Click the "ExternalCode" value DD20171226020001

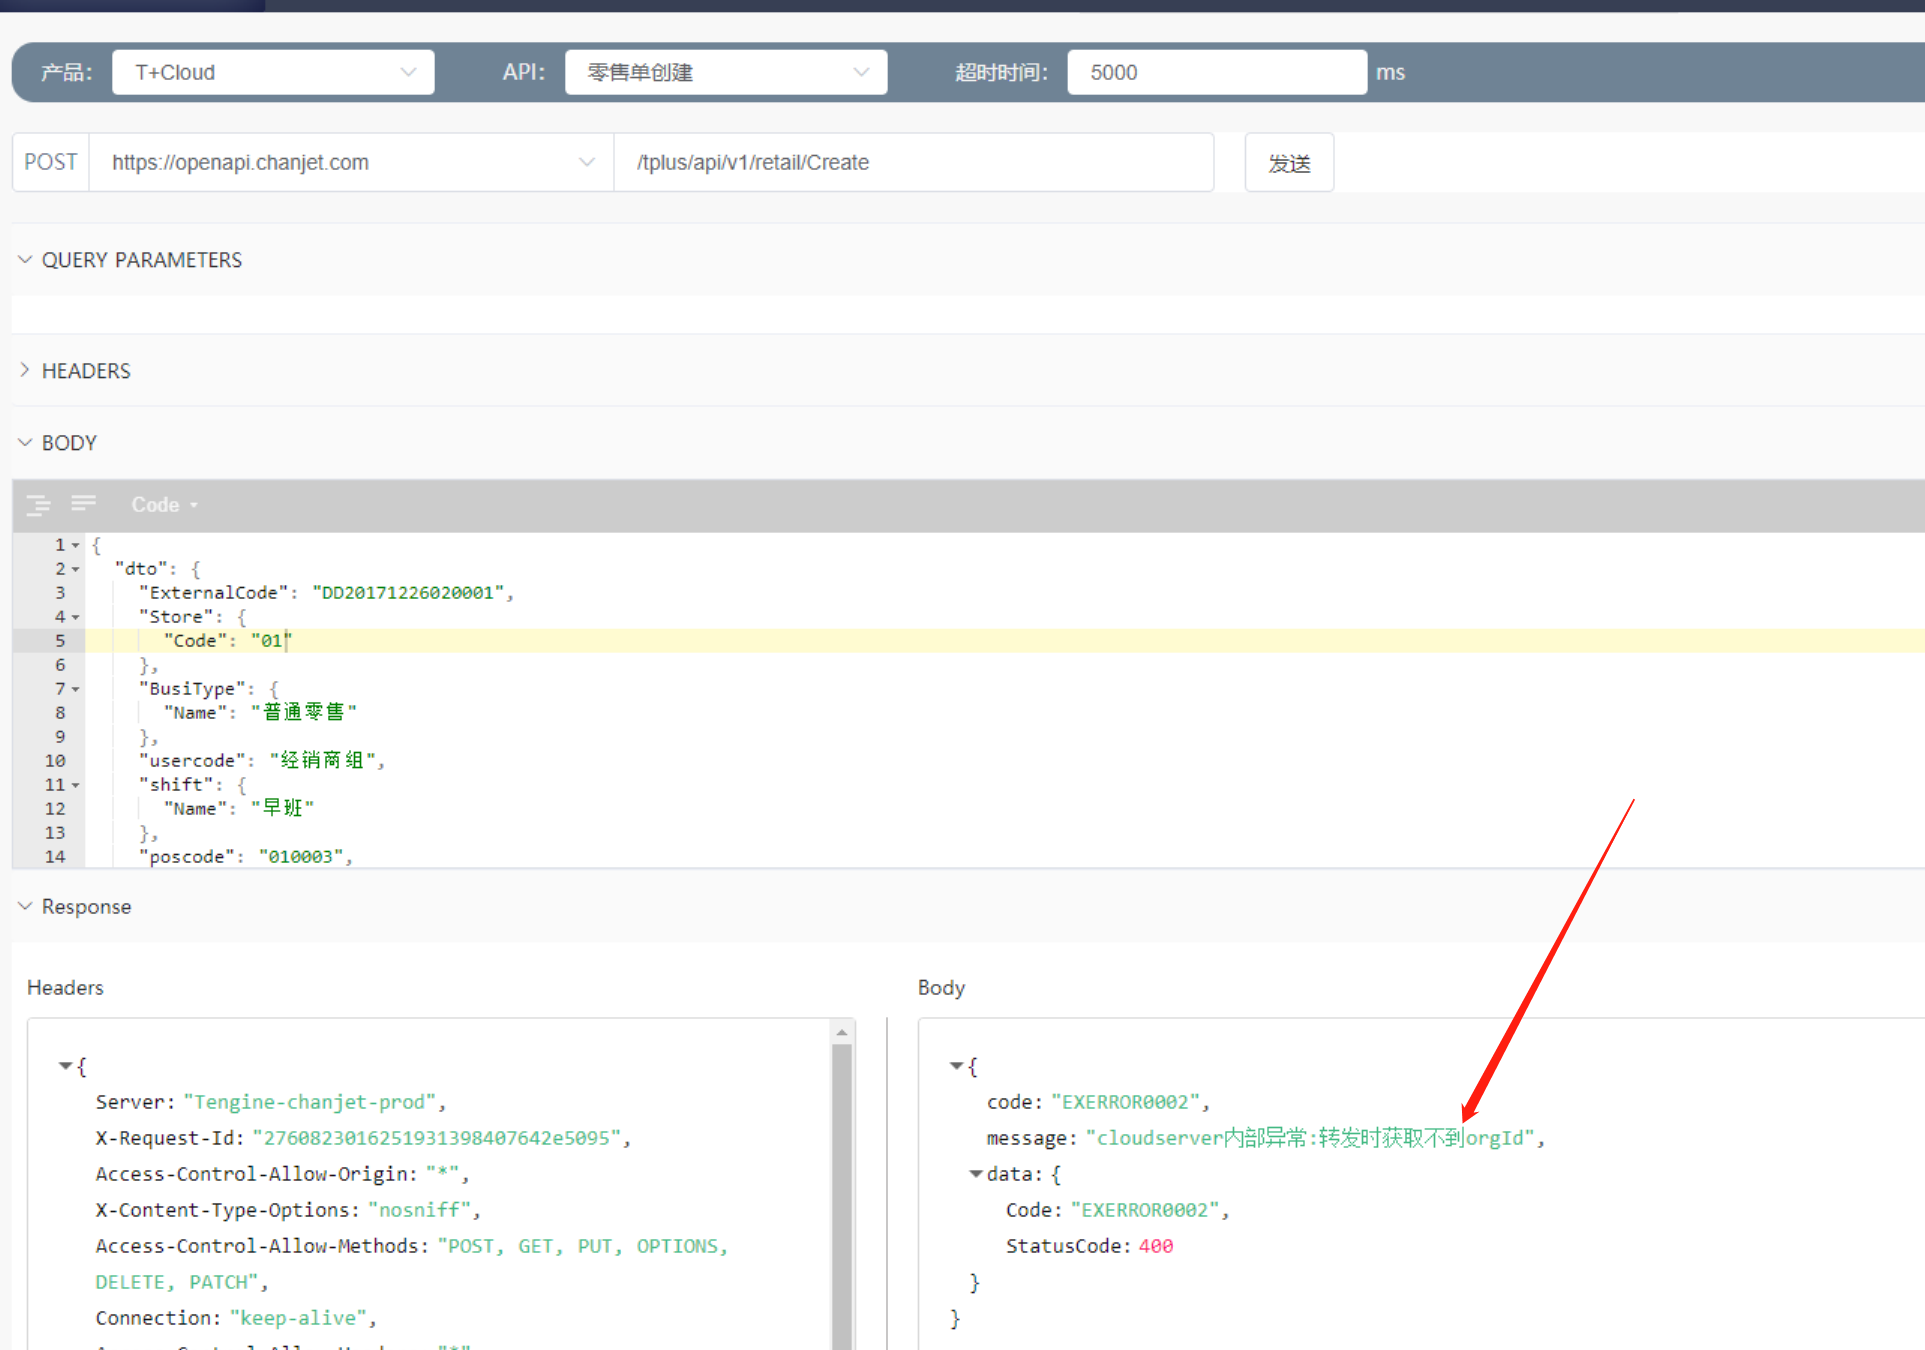click(409, 593)
